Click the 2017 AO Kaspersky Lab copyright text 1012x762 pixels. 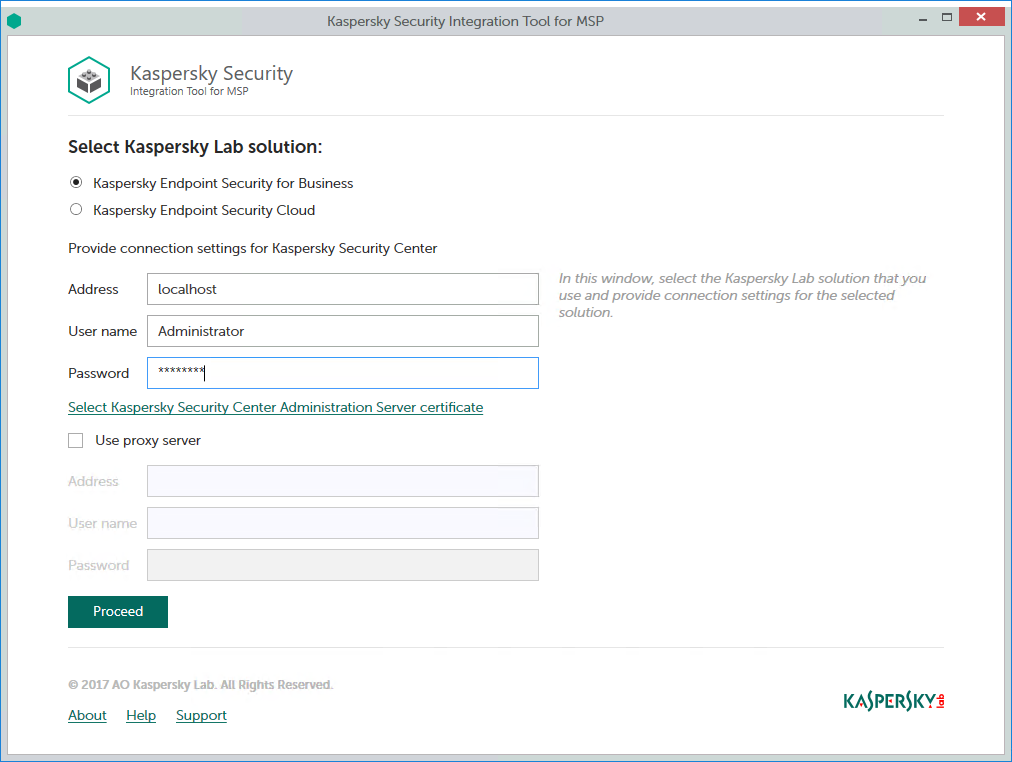coord(201,685)
